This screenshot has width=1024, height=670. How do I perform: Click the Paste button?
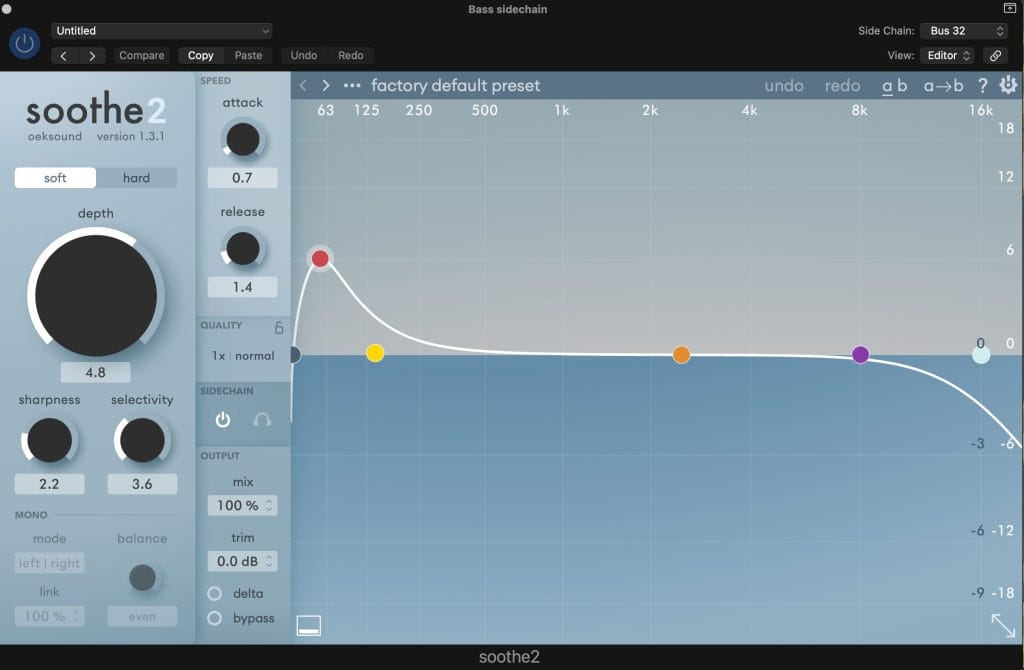pos(248,56)
